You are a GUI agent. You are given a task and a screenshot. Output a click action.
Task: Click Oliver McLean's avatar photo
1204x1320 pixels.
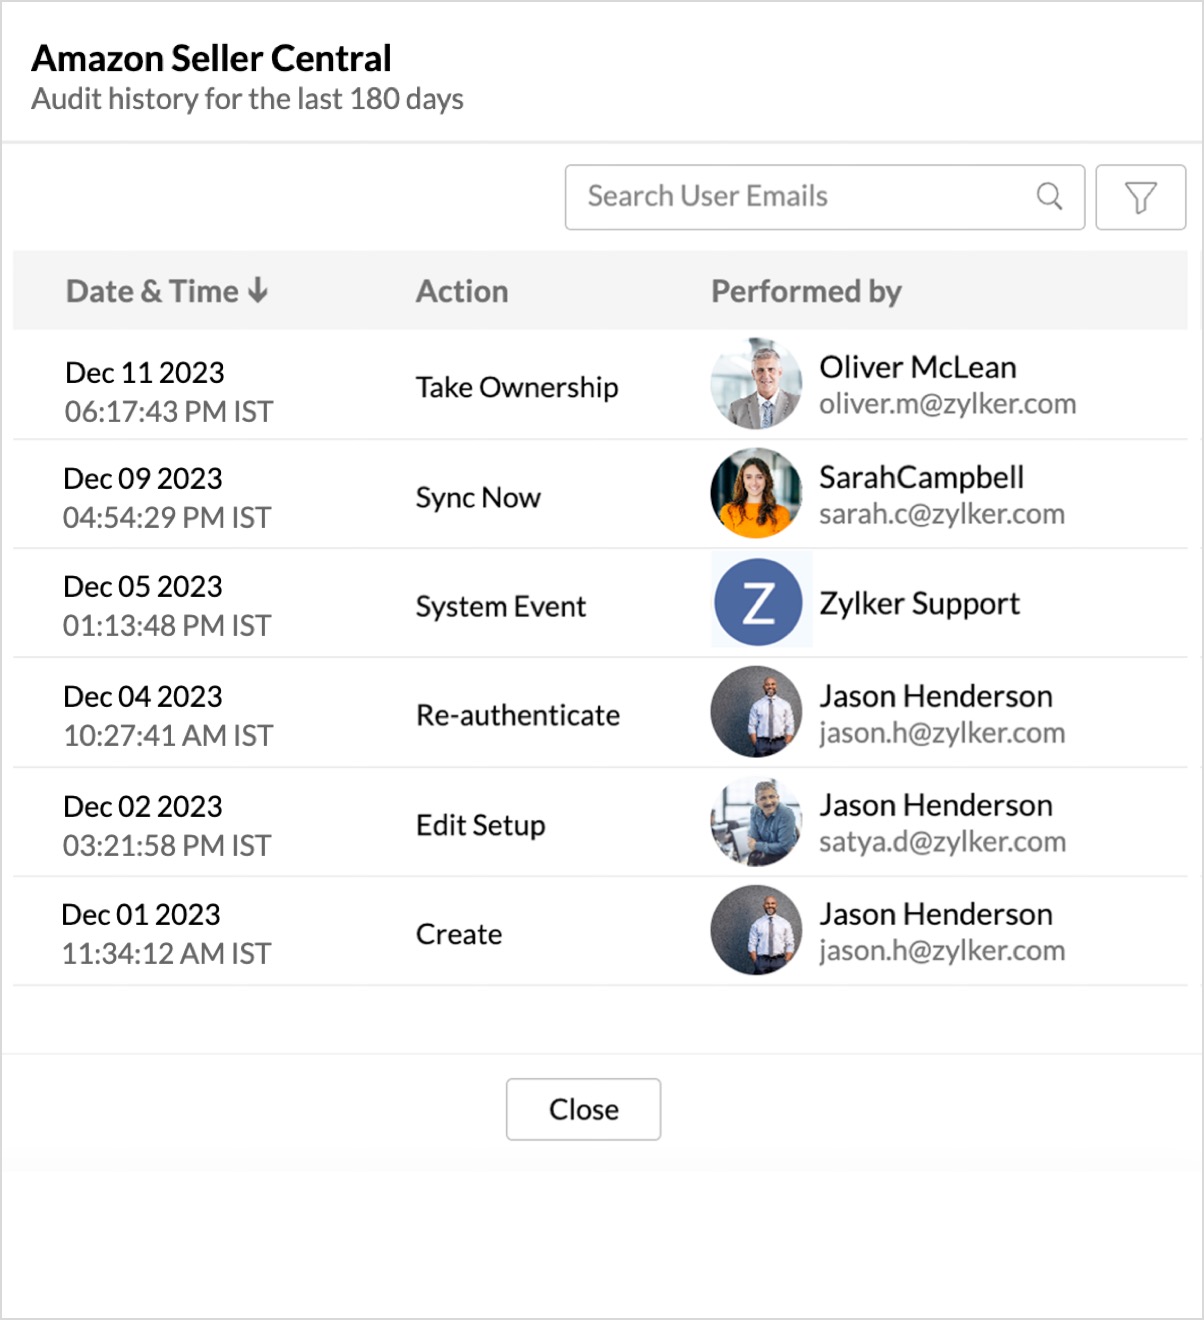756,384
